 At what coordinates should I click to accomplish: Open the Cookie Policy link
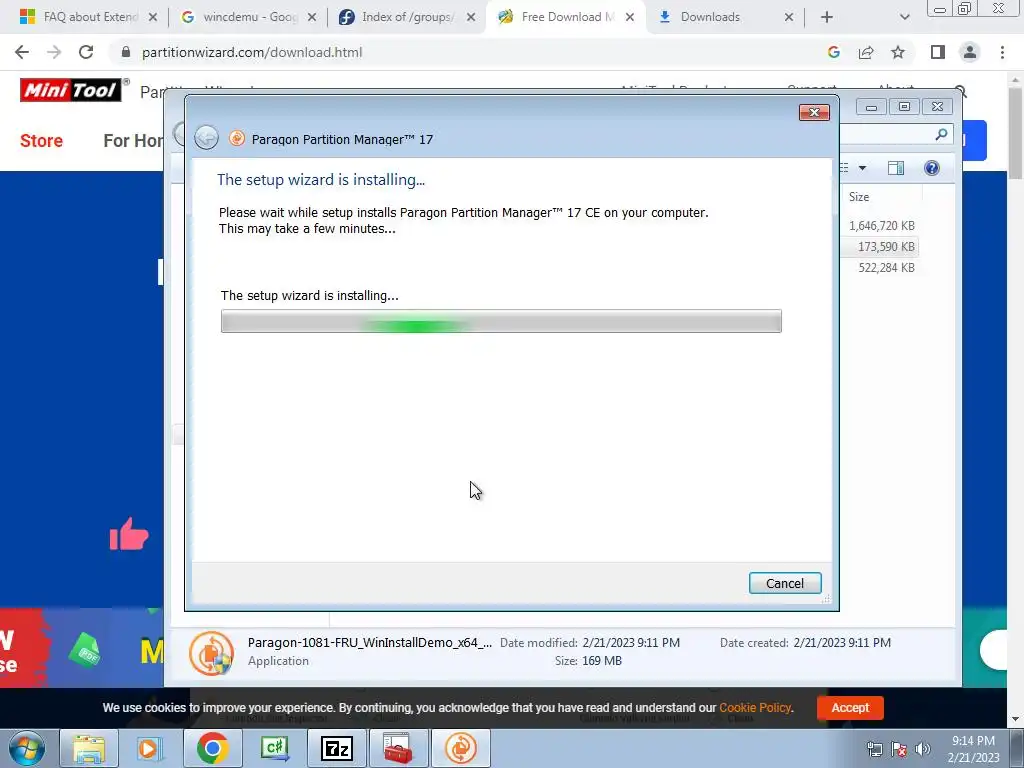755,707
